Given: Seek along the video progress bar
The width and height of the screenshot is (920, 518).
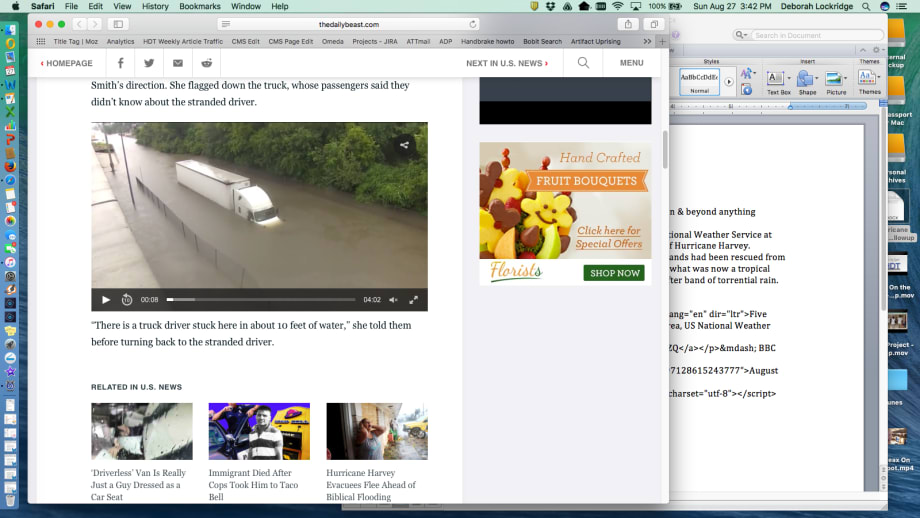Looking at the screenshot, I should (261, 300).
